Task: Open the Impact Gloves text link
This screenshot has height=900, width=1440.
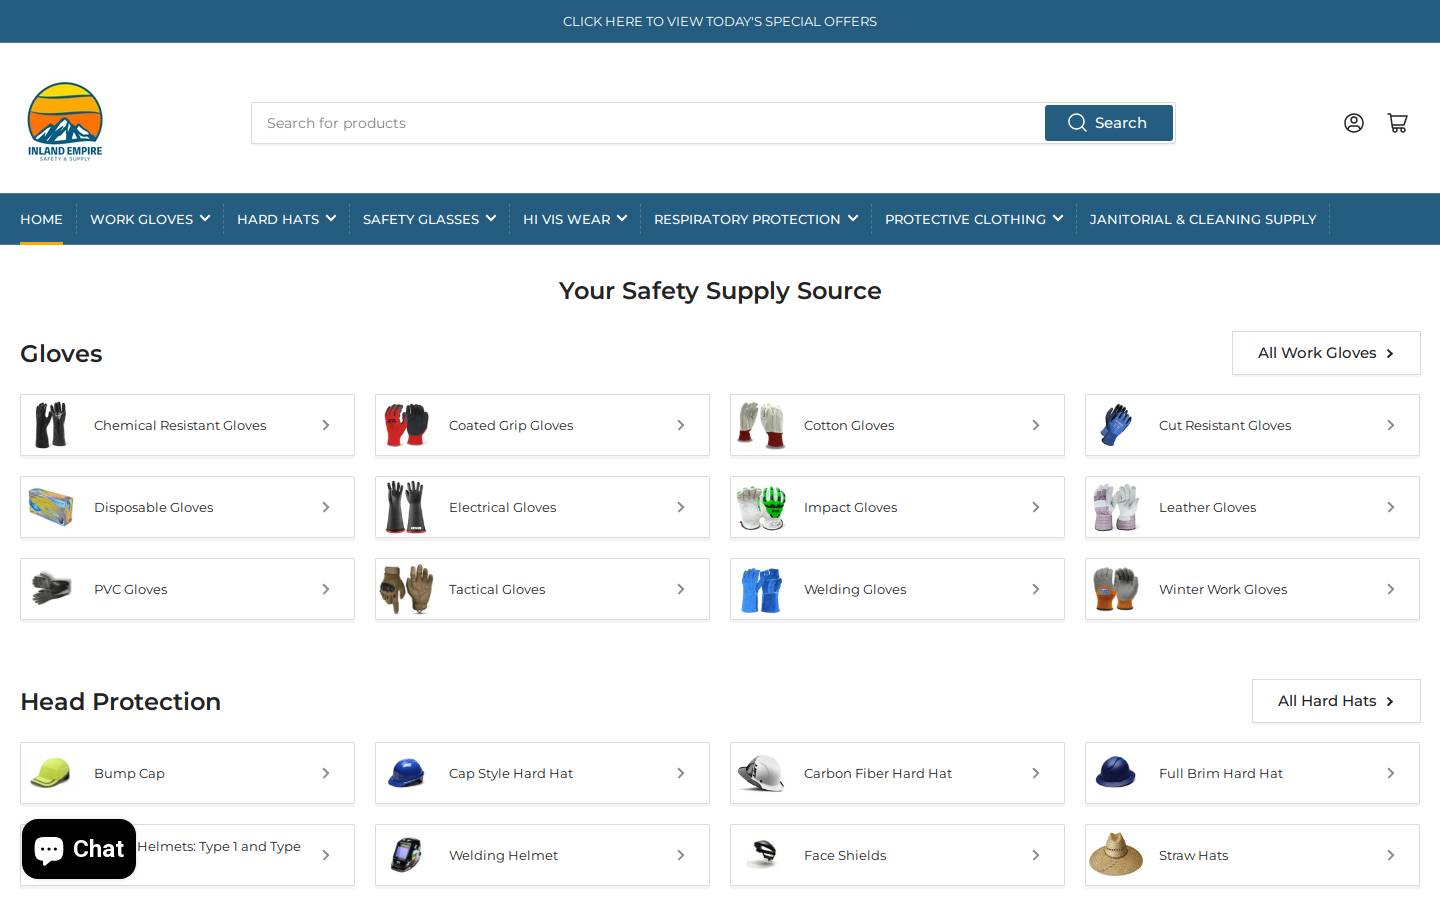Action: [x=851, y=507]
